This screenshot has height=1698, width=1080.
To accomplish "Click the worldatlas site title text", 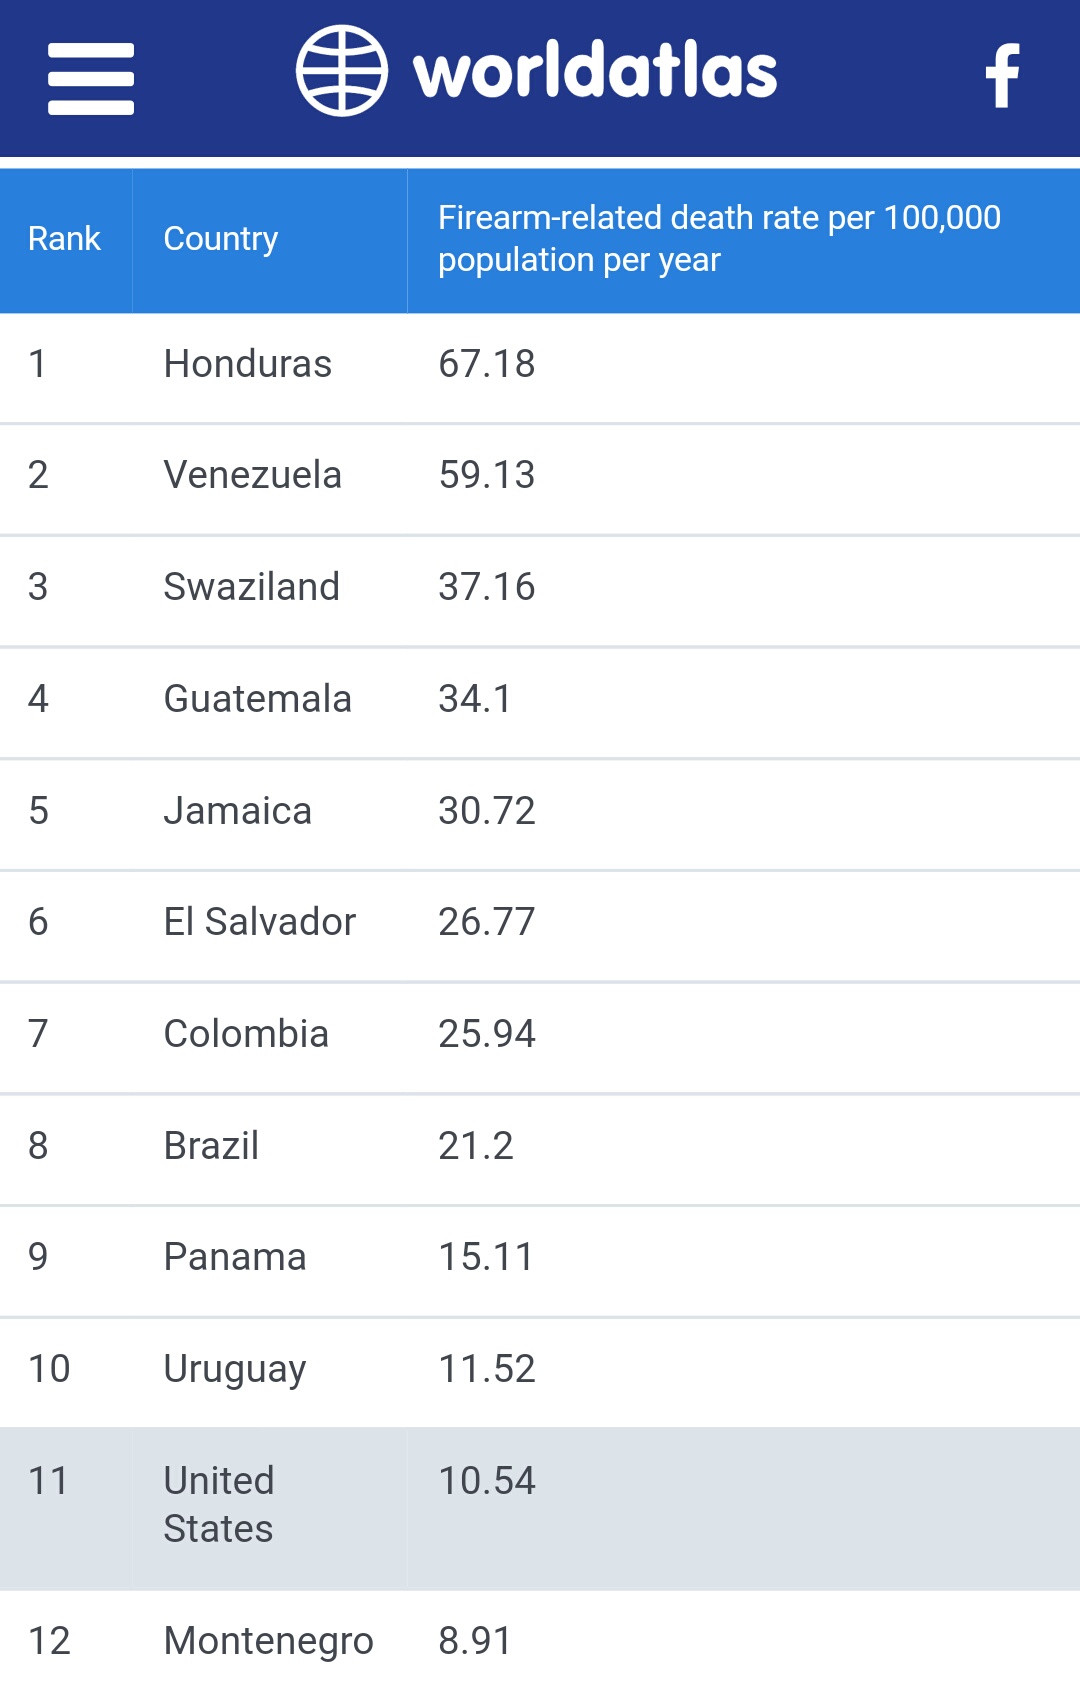I will (x=595, y=70).
